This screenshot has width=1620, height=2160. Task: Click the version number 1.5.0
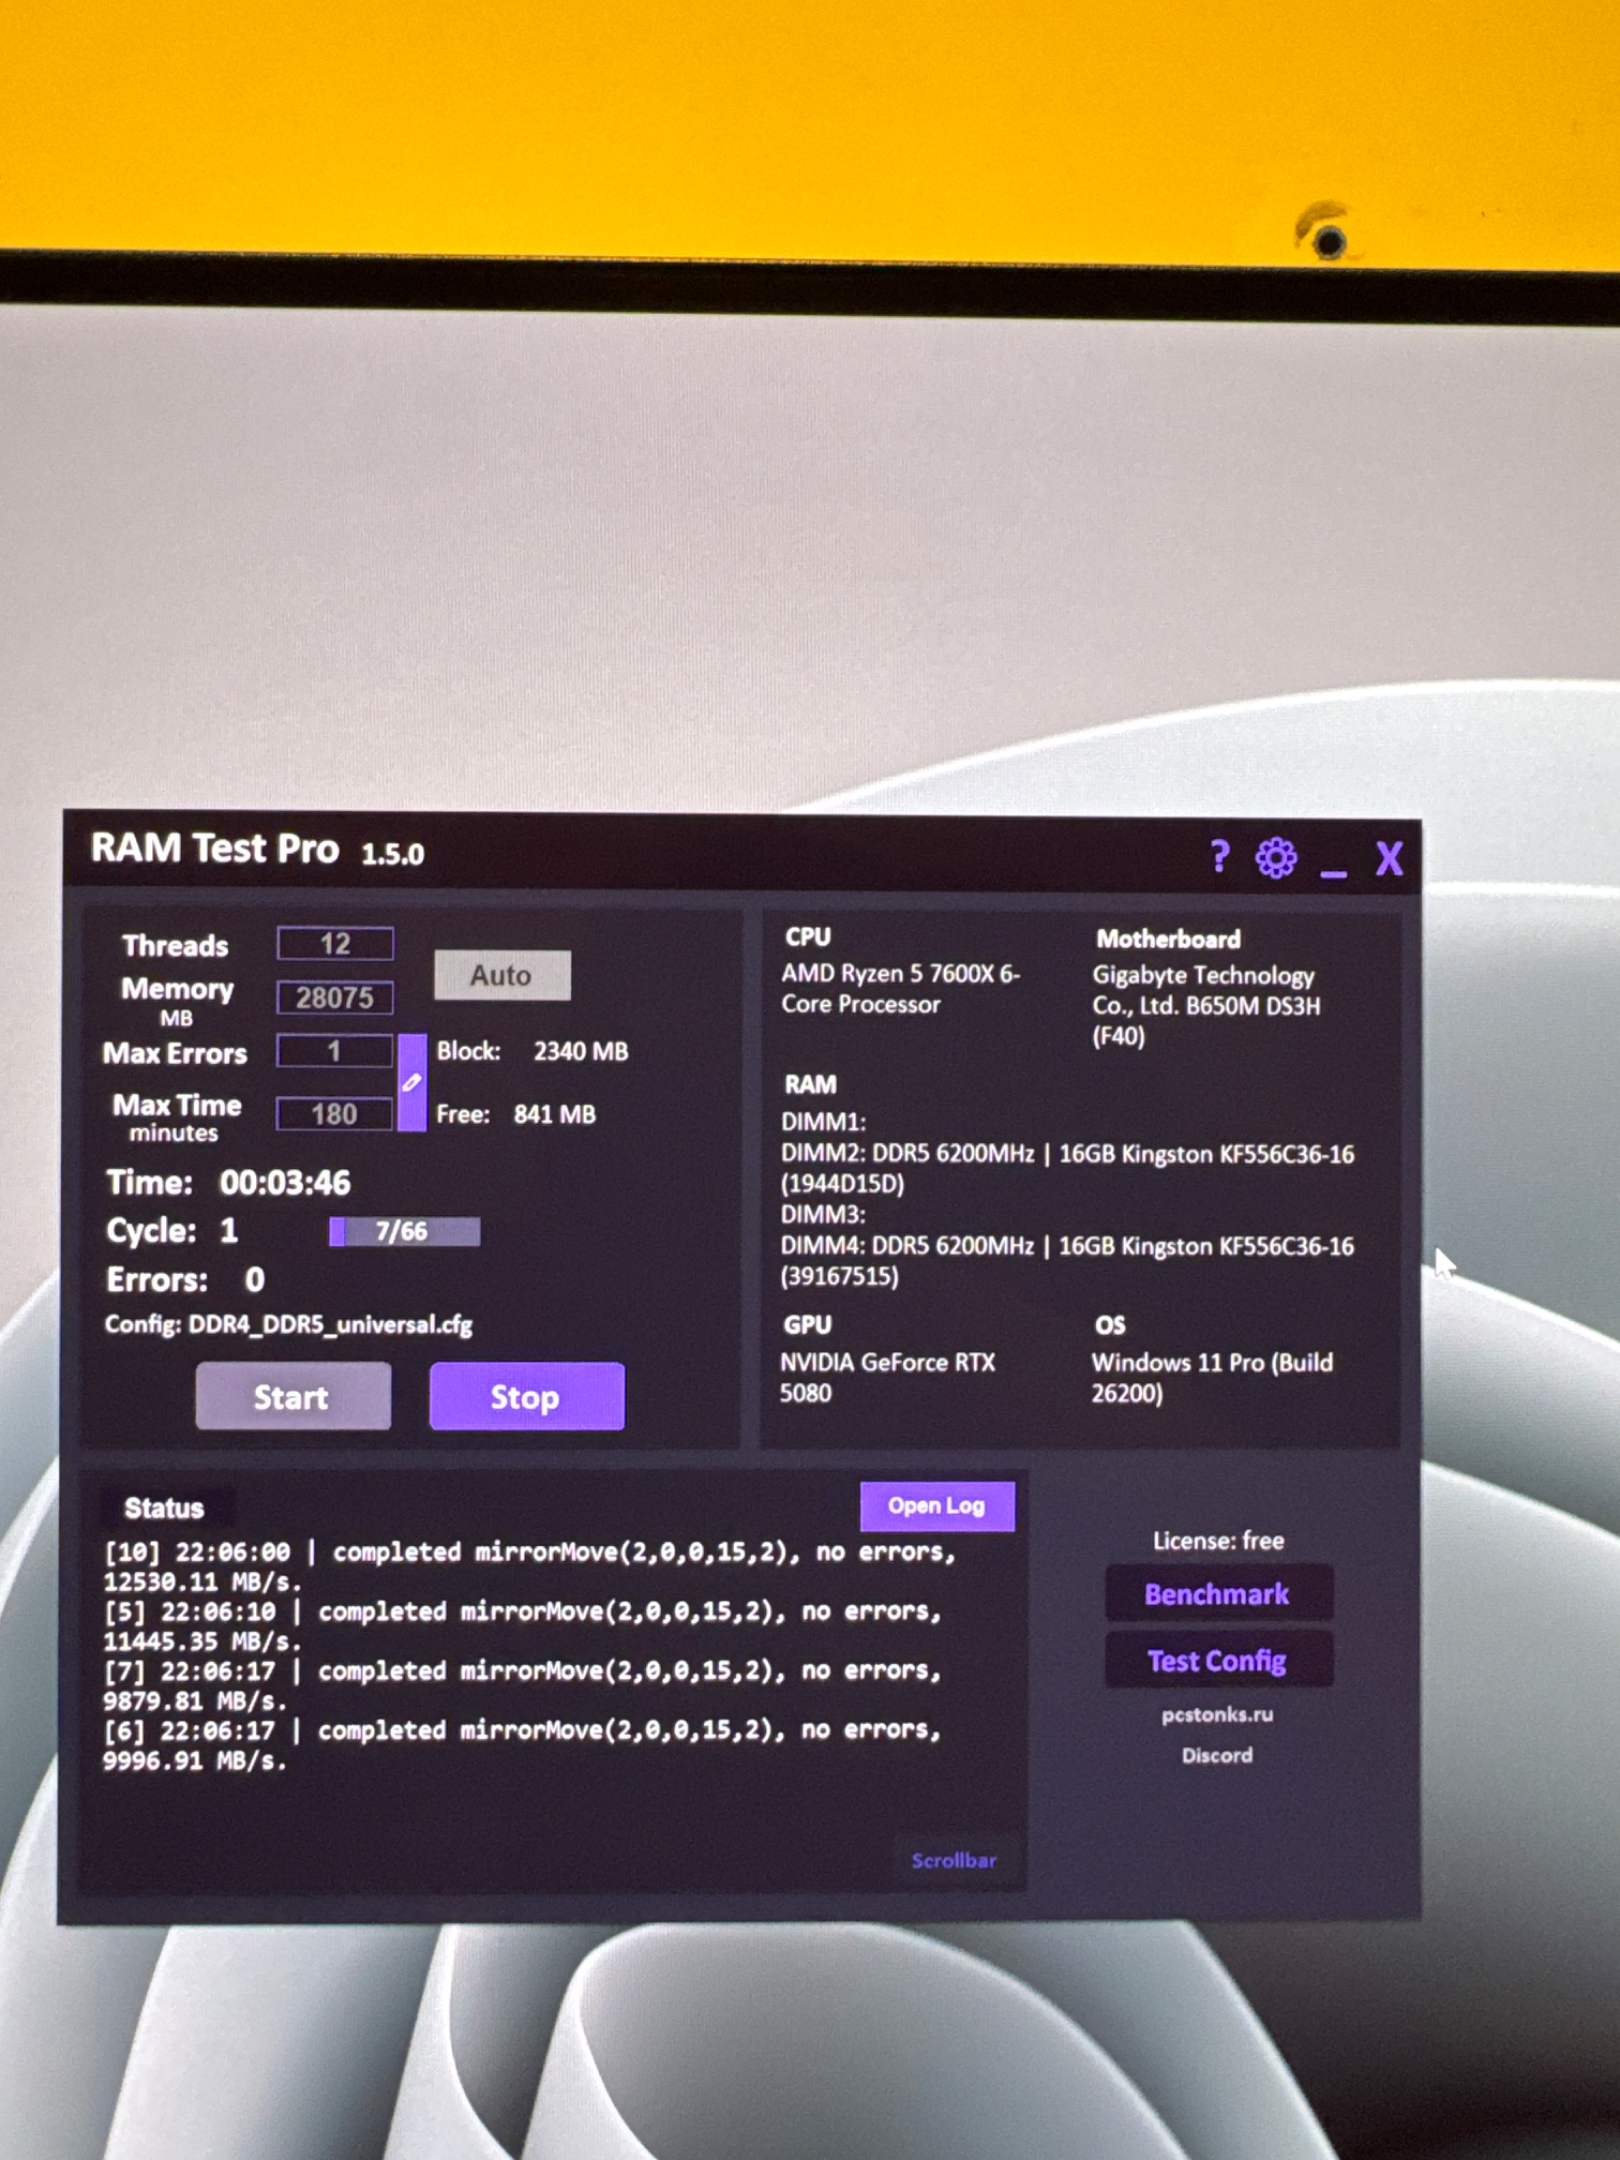(393, 854)
